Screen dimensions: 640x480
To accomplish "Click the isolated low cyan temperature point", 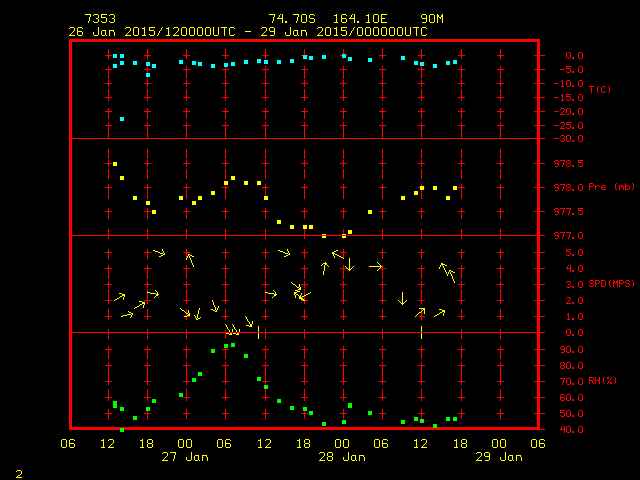I will pyautogui.click(x=122, y=119).
